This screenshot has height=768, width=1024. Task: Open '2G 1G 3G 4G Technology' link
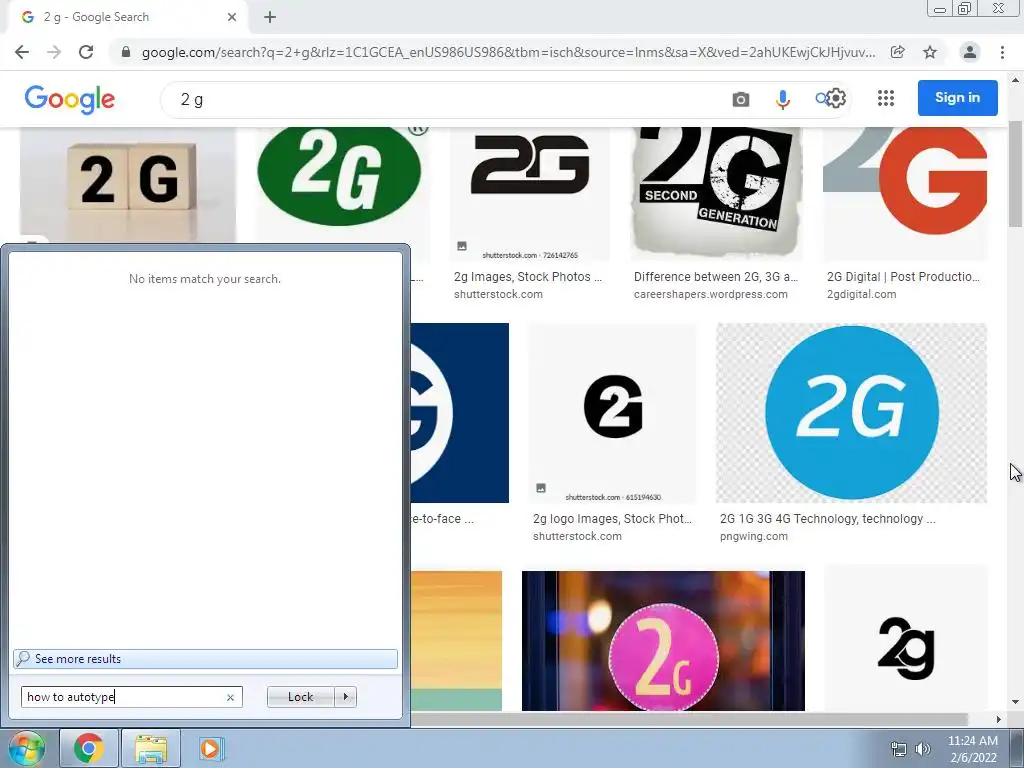click(827, 519)
